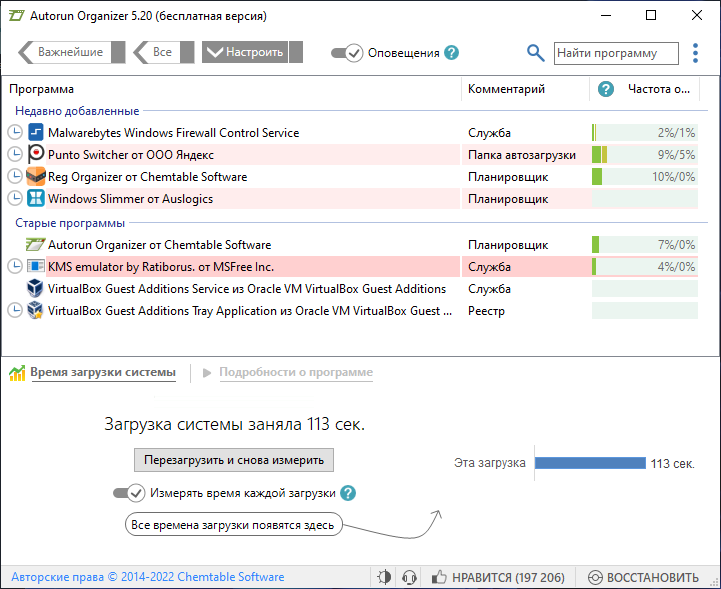Toggle the Оповещения notifications switch
The image size is (721, 589).
(347, 53)
